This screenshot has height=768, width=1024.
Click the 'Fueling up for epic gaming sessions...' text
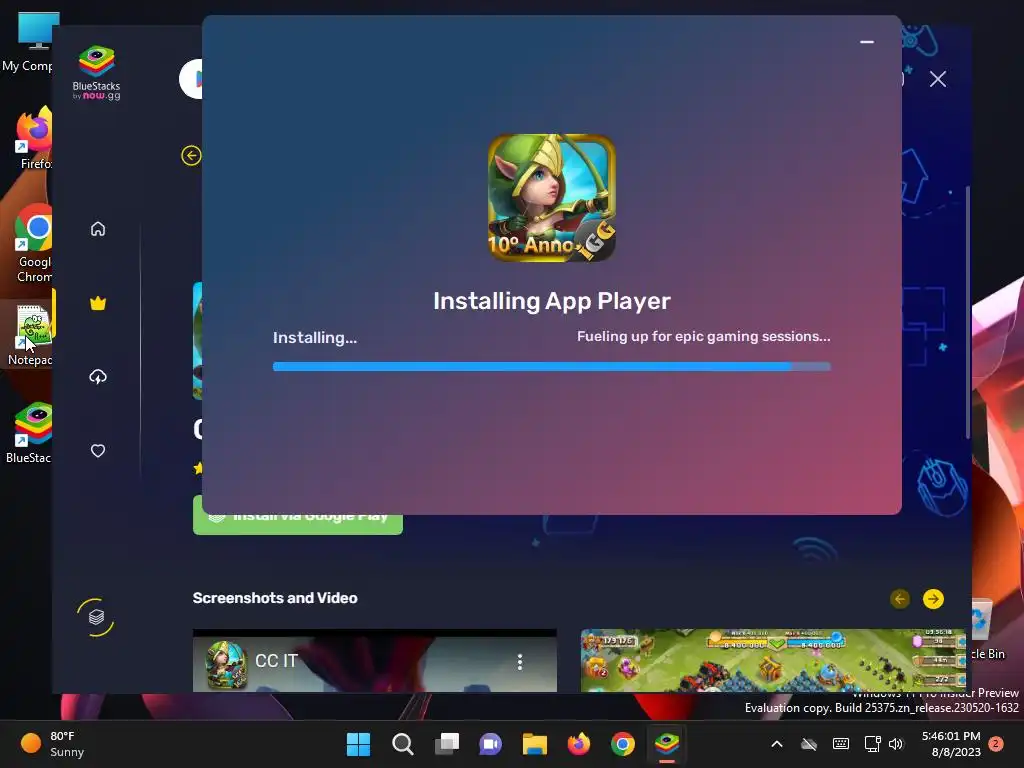pyautogui.click(x=704, y=336)
